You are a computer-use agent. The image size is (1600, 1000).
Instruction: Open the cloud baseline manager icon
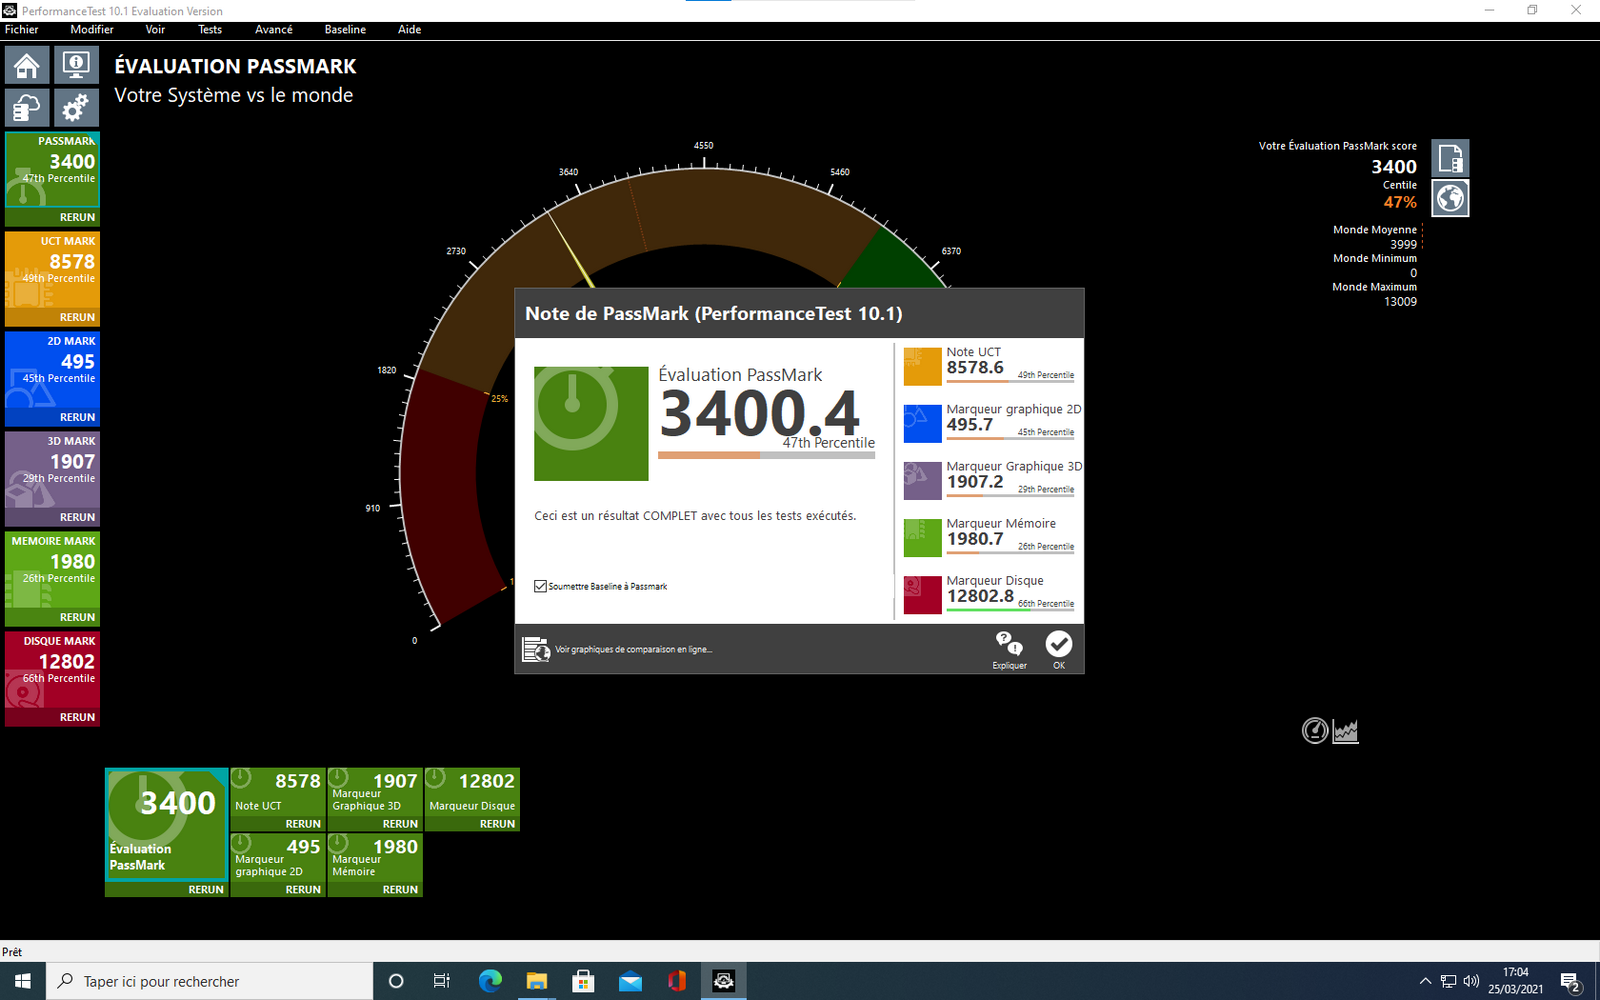(27, 107)
